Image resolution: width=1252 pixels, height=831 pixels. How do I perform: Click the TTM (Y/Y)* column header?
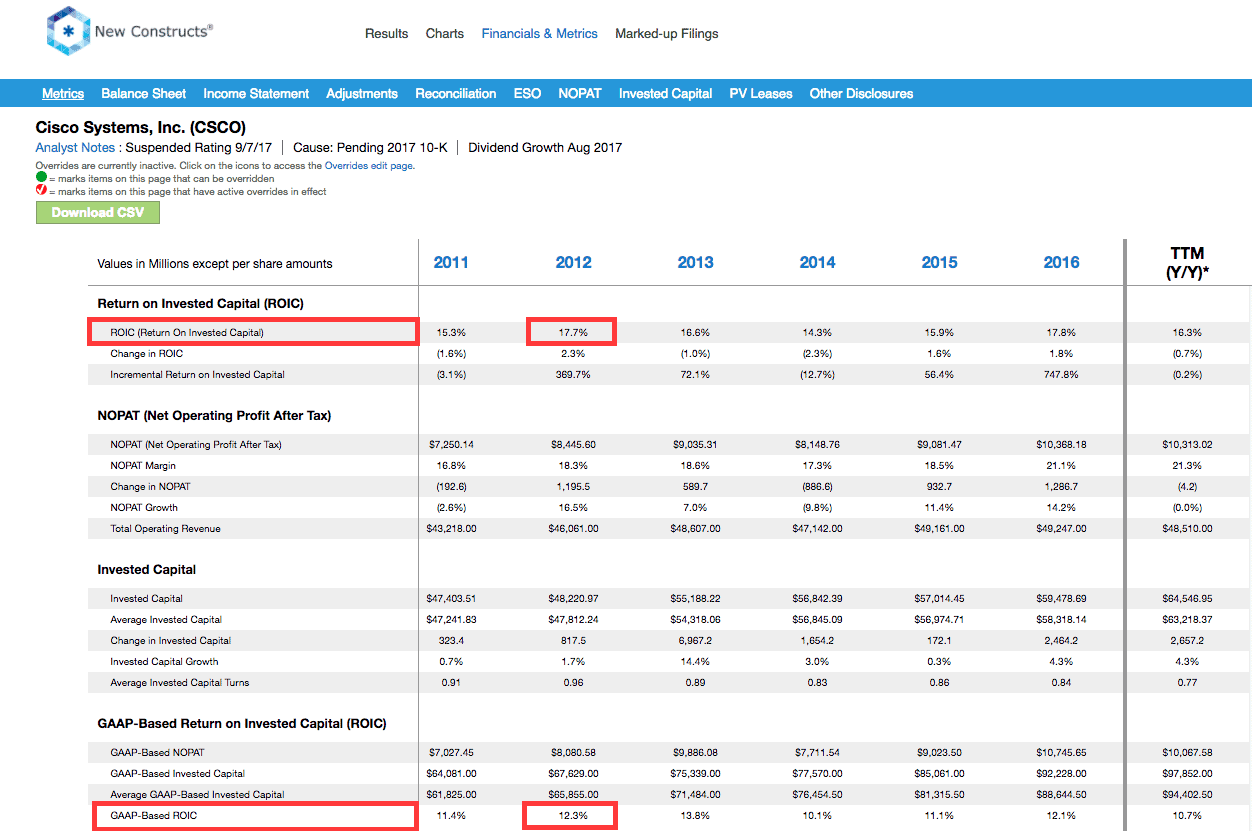pos(1187,263)
